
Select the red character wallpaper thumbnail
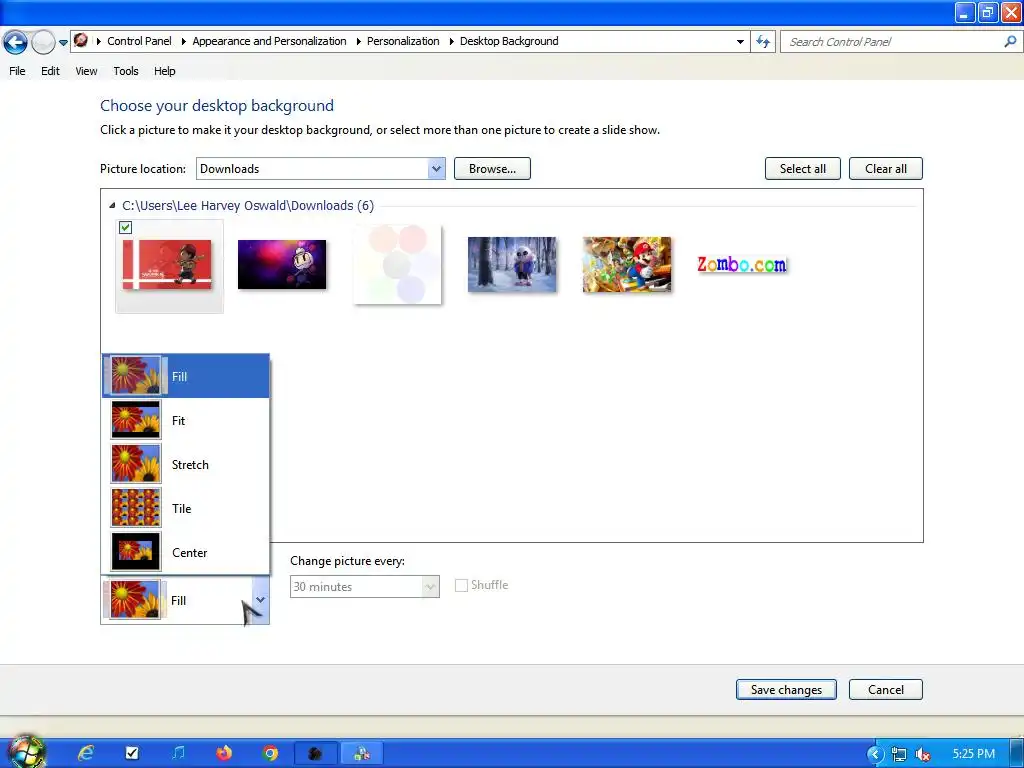[167, 264]
